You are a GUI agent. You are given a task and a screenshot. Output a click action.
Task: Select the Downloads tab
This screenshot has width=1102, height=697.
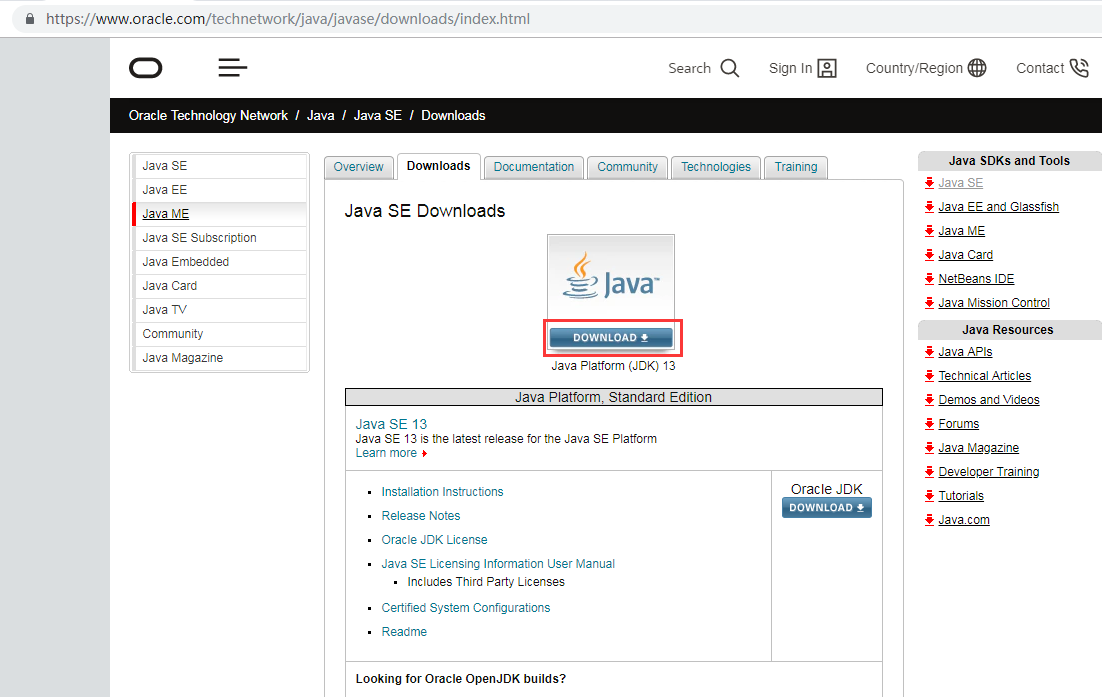pos(439,167)
